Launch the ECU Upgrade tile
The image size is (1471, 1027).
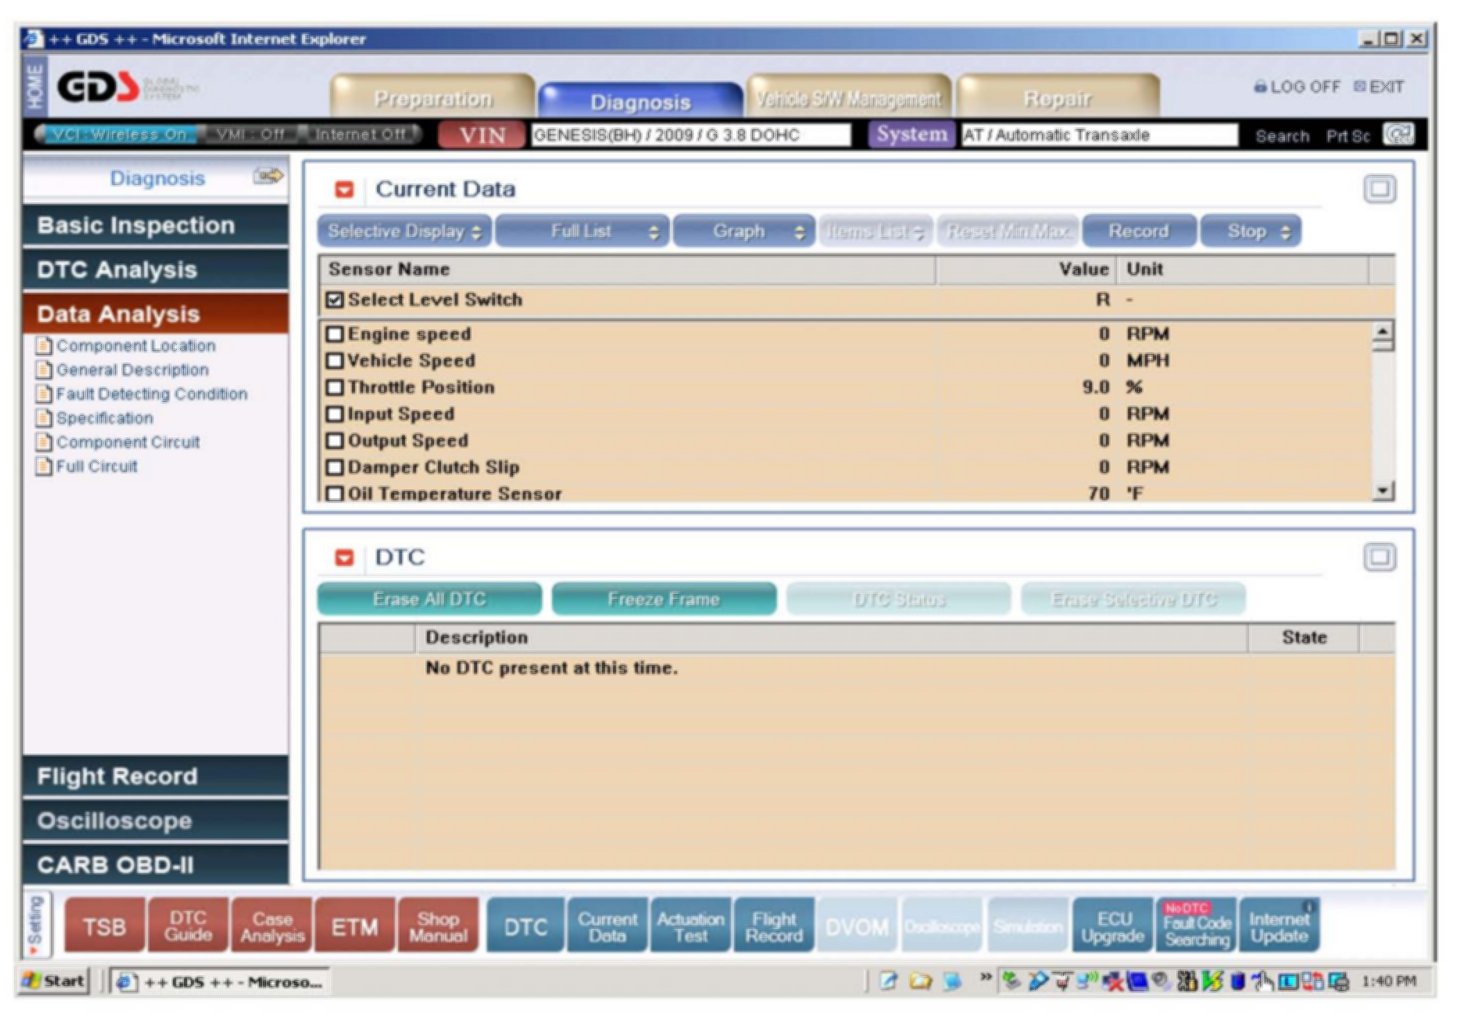[1113, 927]
